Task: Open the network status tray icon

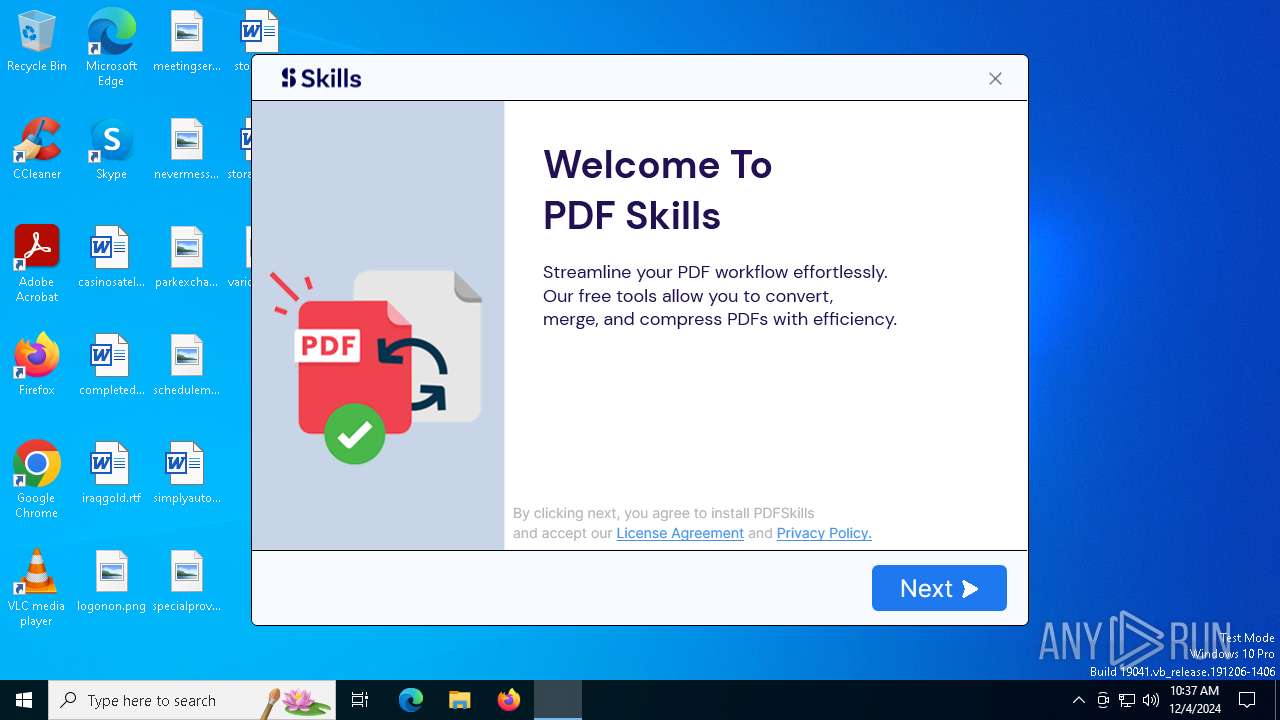Action: pyautogui.click(x=1127, y=700)
